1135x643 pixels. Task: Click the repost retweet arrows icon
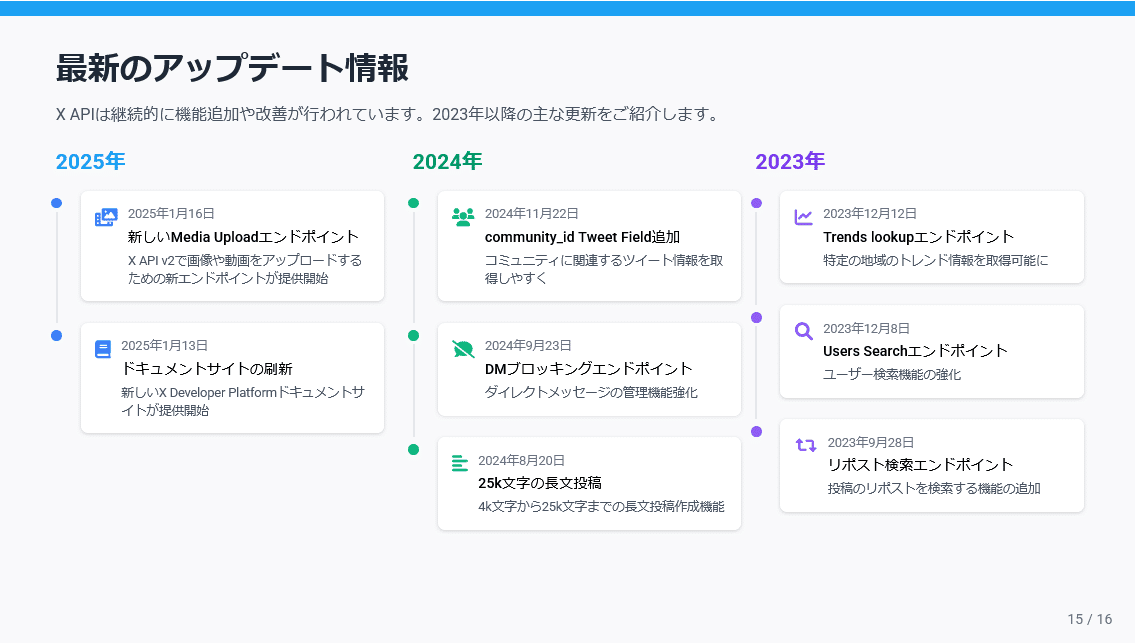pyautogui.click(x=806, y=445)
